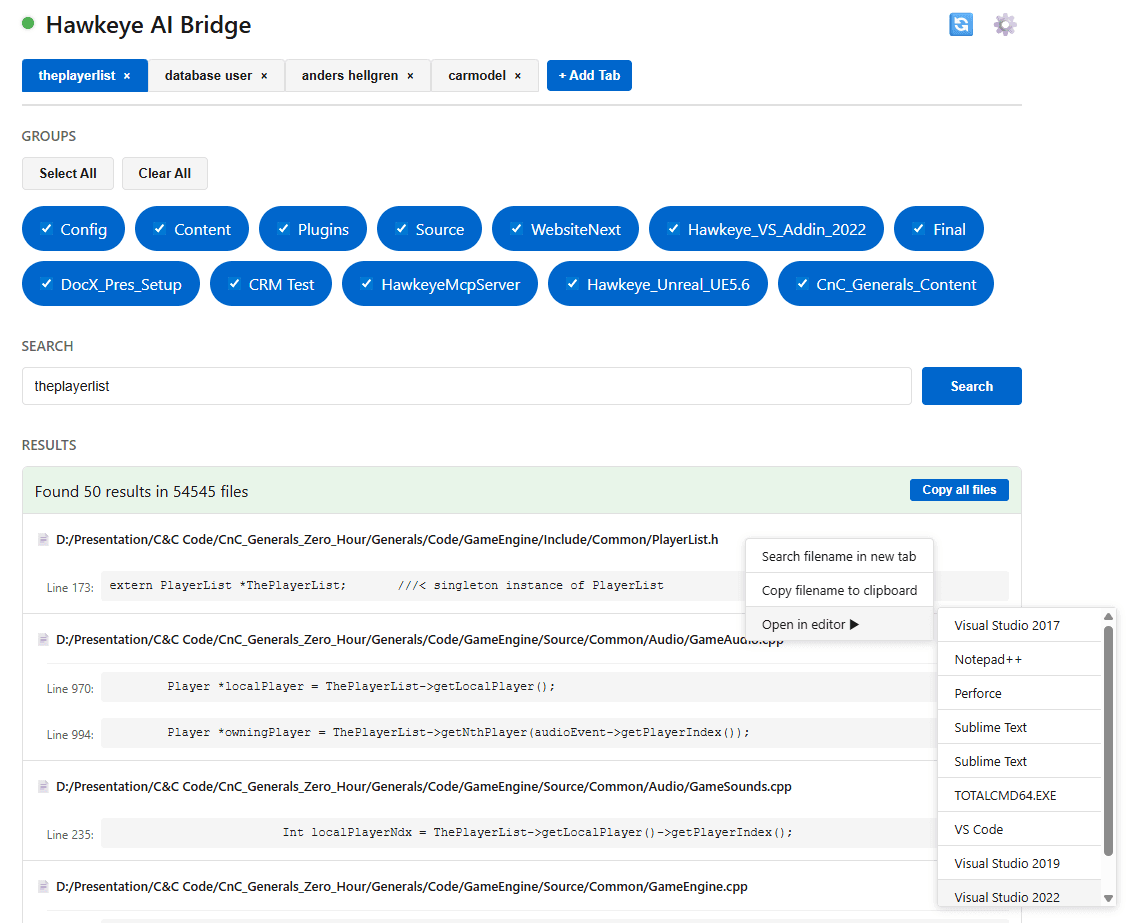Image resolution: width=1139 pixels, height=923 pixels.
Task: Click the blue refresh icon
Action: pyautogui.click(x=960, y=25)
